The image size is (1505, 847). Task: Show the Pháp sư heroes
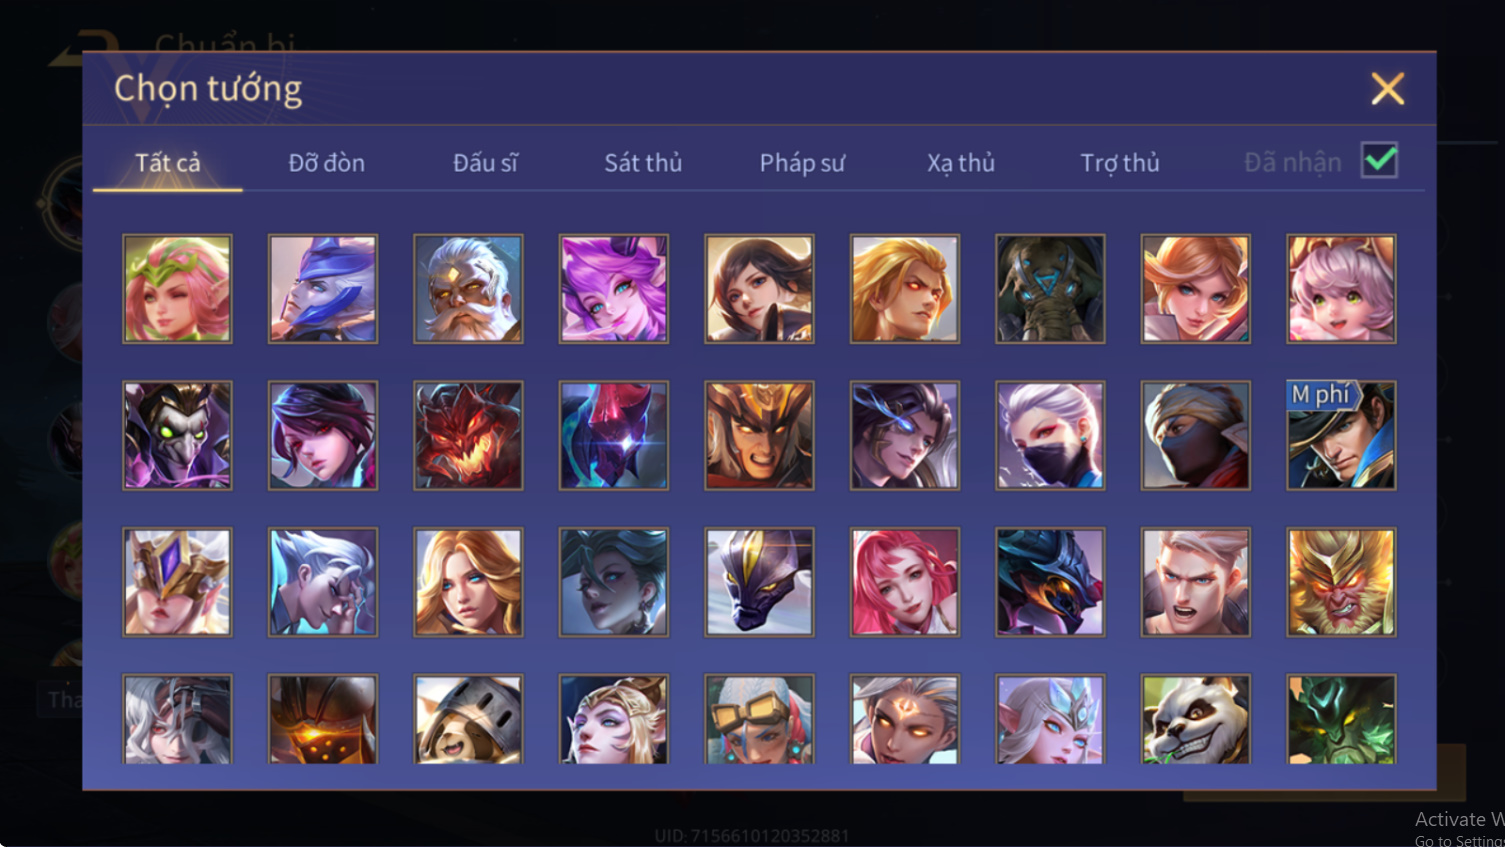tap(802, 162)
